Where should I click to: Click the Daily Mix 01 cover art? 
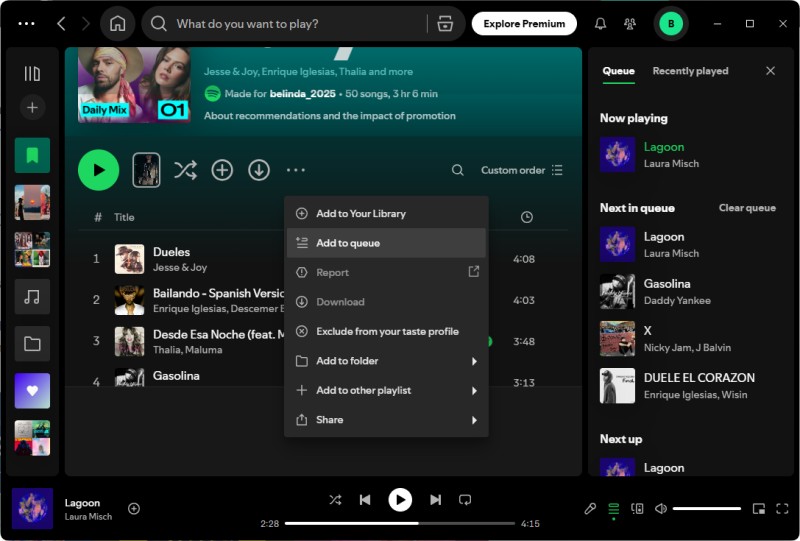(x=134, y=85)
